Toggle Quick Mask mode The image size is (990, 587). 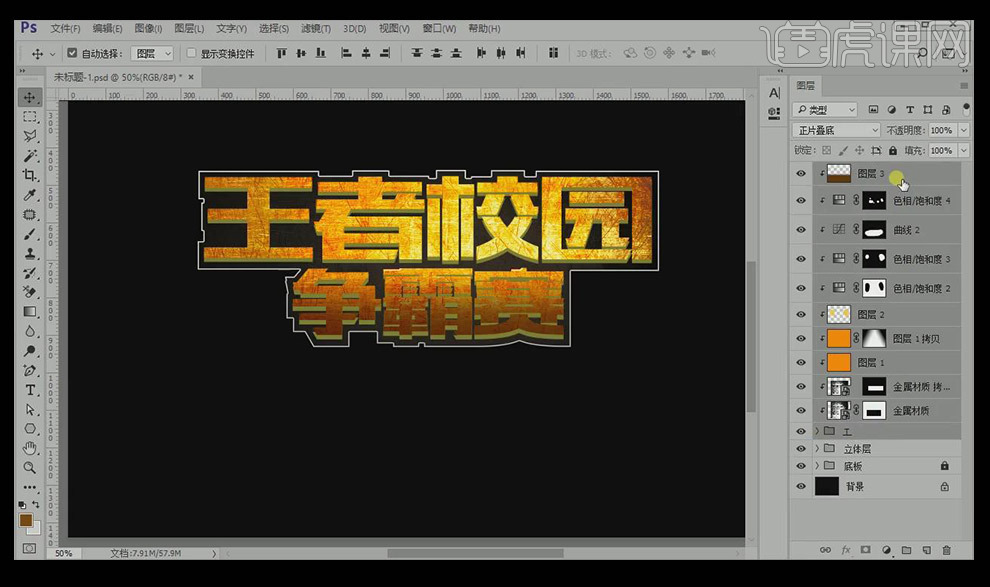30,548
